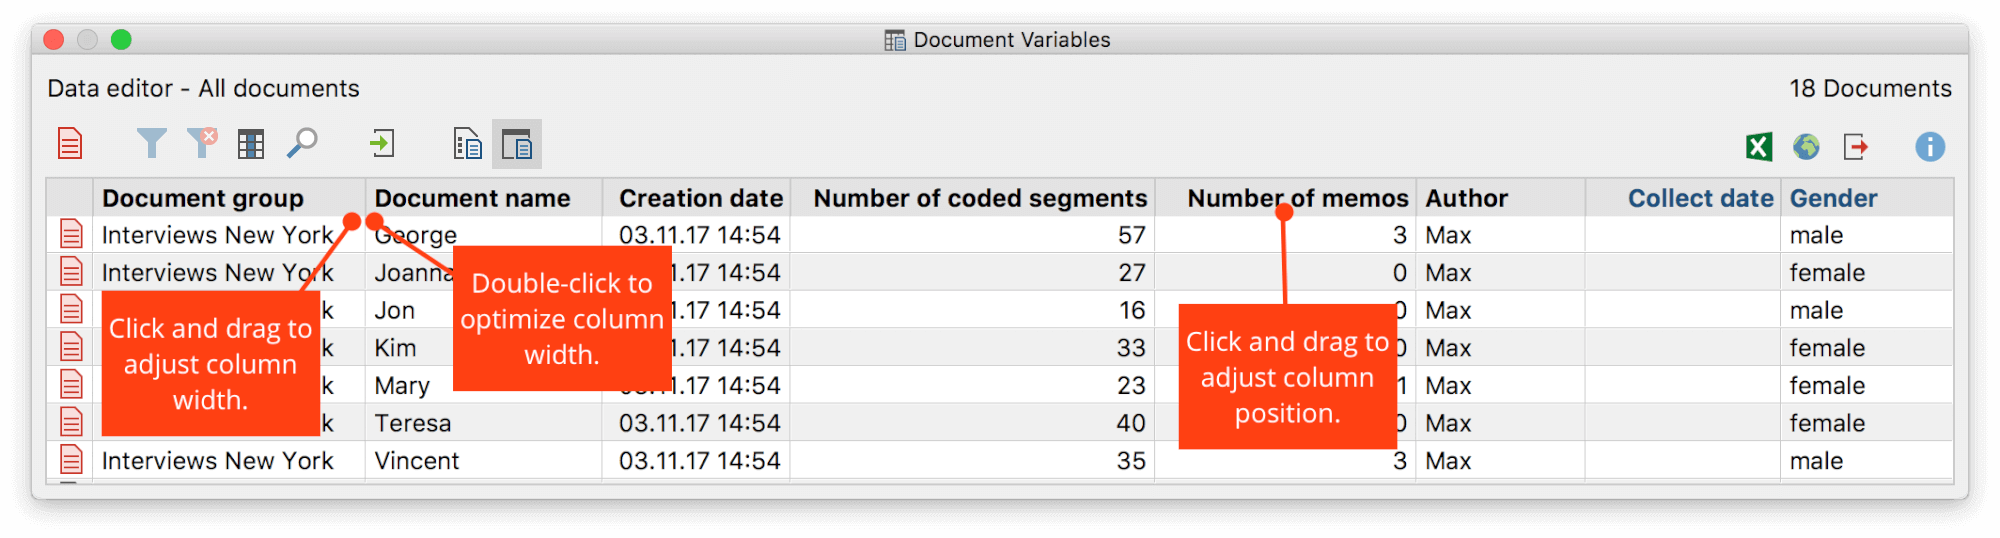This screenshot has width=2000, height=538.
Task: Click coded segments value 35
Action: (x=1131, y=461)
